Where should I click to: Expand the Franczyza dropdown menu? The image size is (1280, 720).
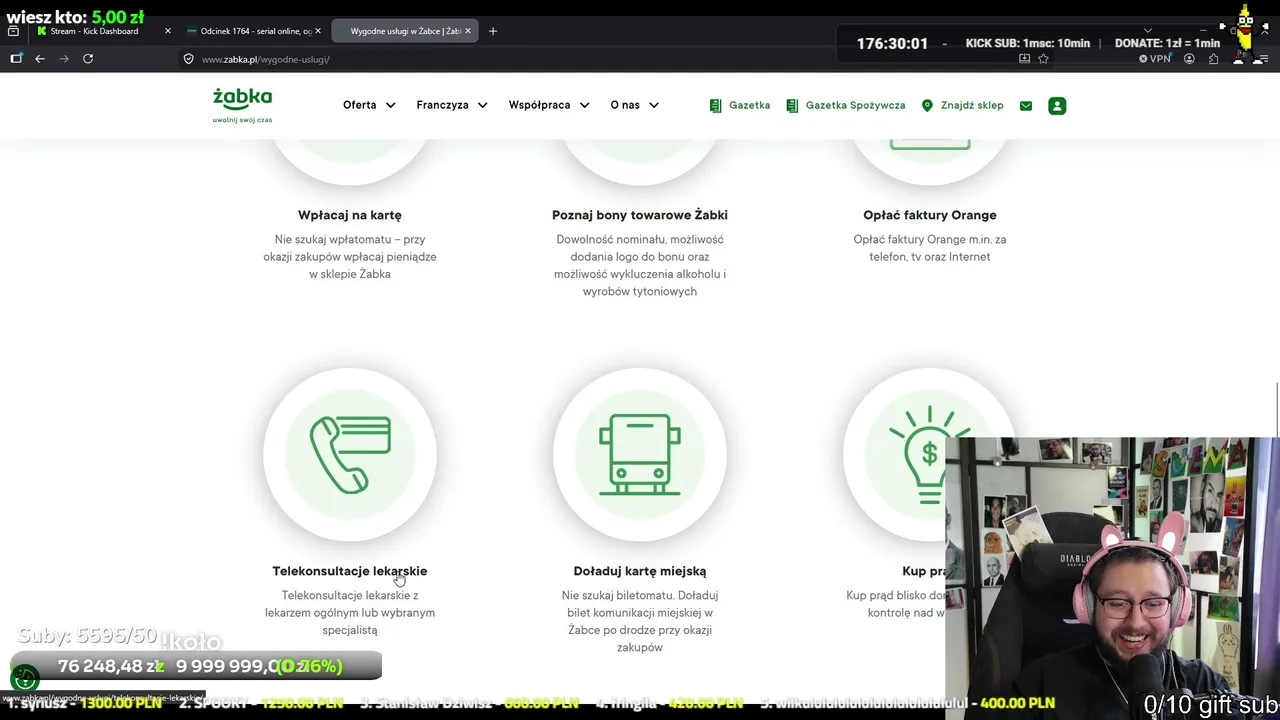point(452,105)
